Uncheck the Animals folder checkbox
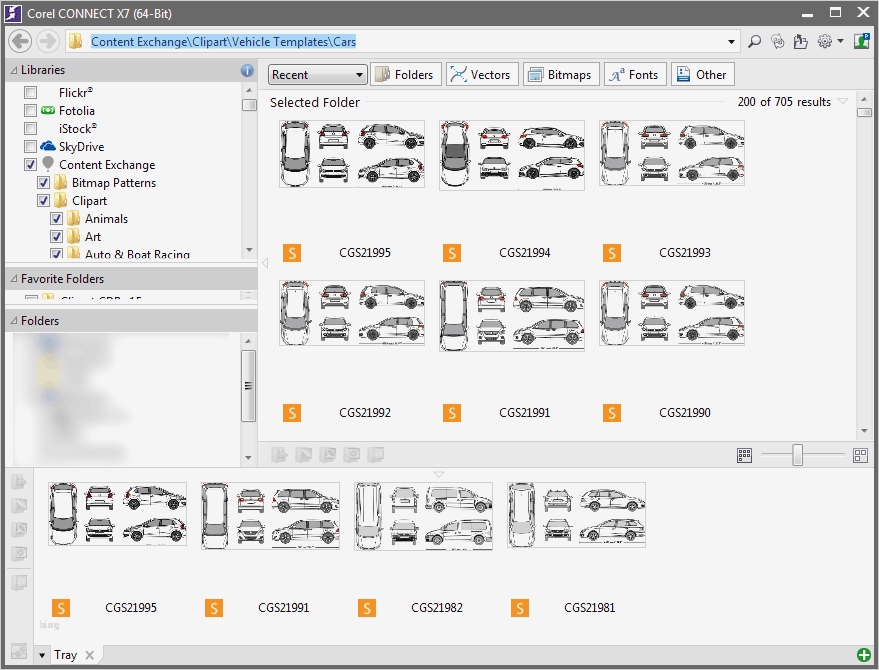Screen dimensions: 879x670 pyautogui.click(x=56, y=219)
